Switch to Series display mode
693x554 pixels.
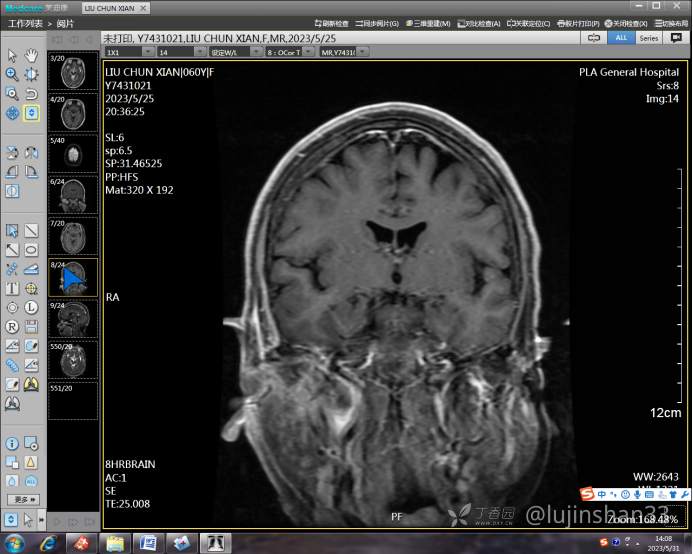tap(649, 37)
